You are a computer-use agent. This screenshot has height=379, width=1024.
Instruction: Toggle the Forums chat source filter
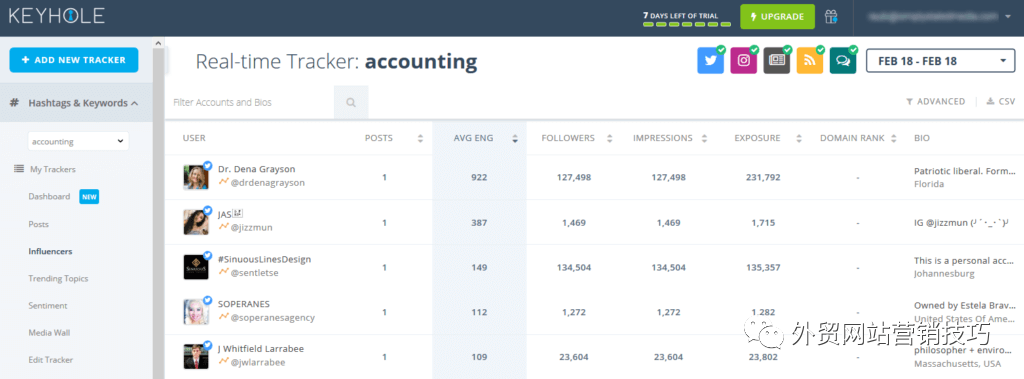pyautogui.click(x=843, y=61)
